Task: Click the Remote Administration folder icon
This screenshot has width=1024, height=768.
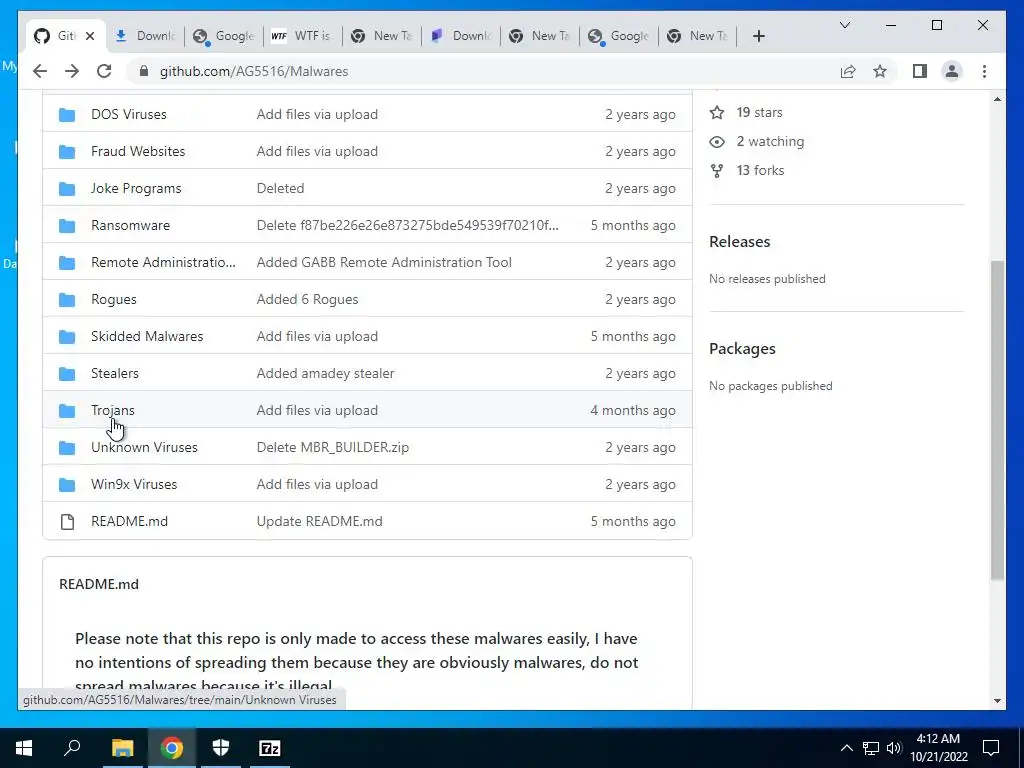Action: point(67,263)
